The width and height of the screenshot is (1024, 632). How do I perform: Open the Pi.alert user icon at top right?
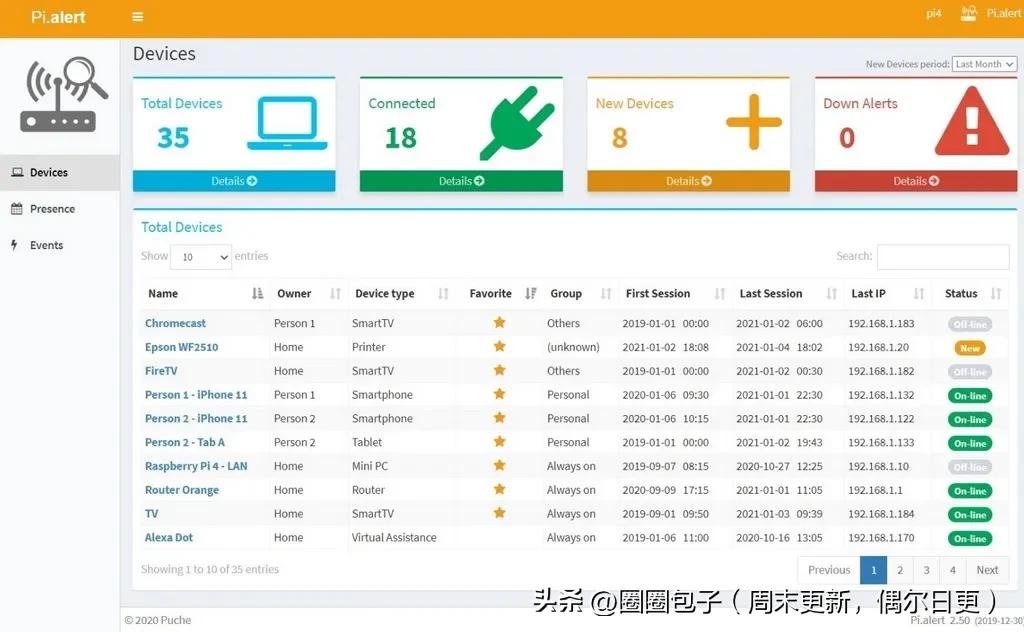point(968,13)
